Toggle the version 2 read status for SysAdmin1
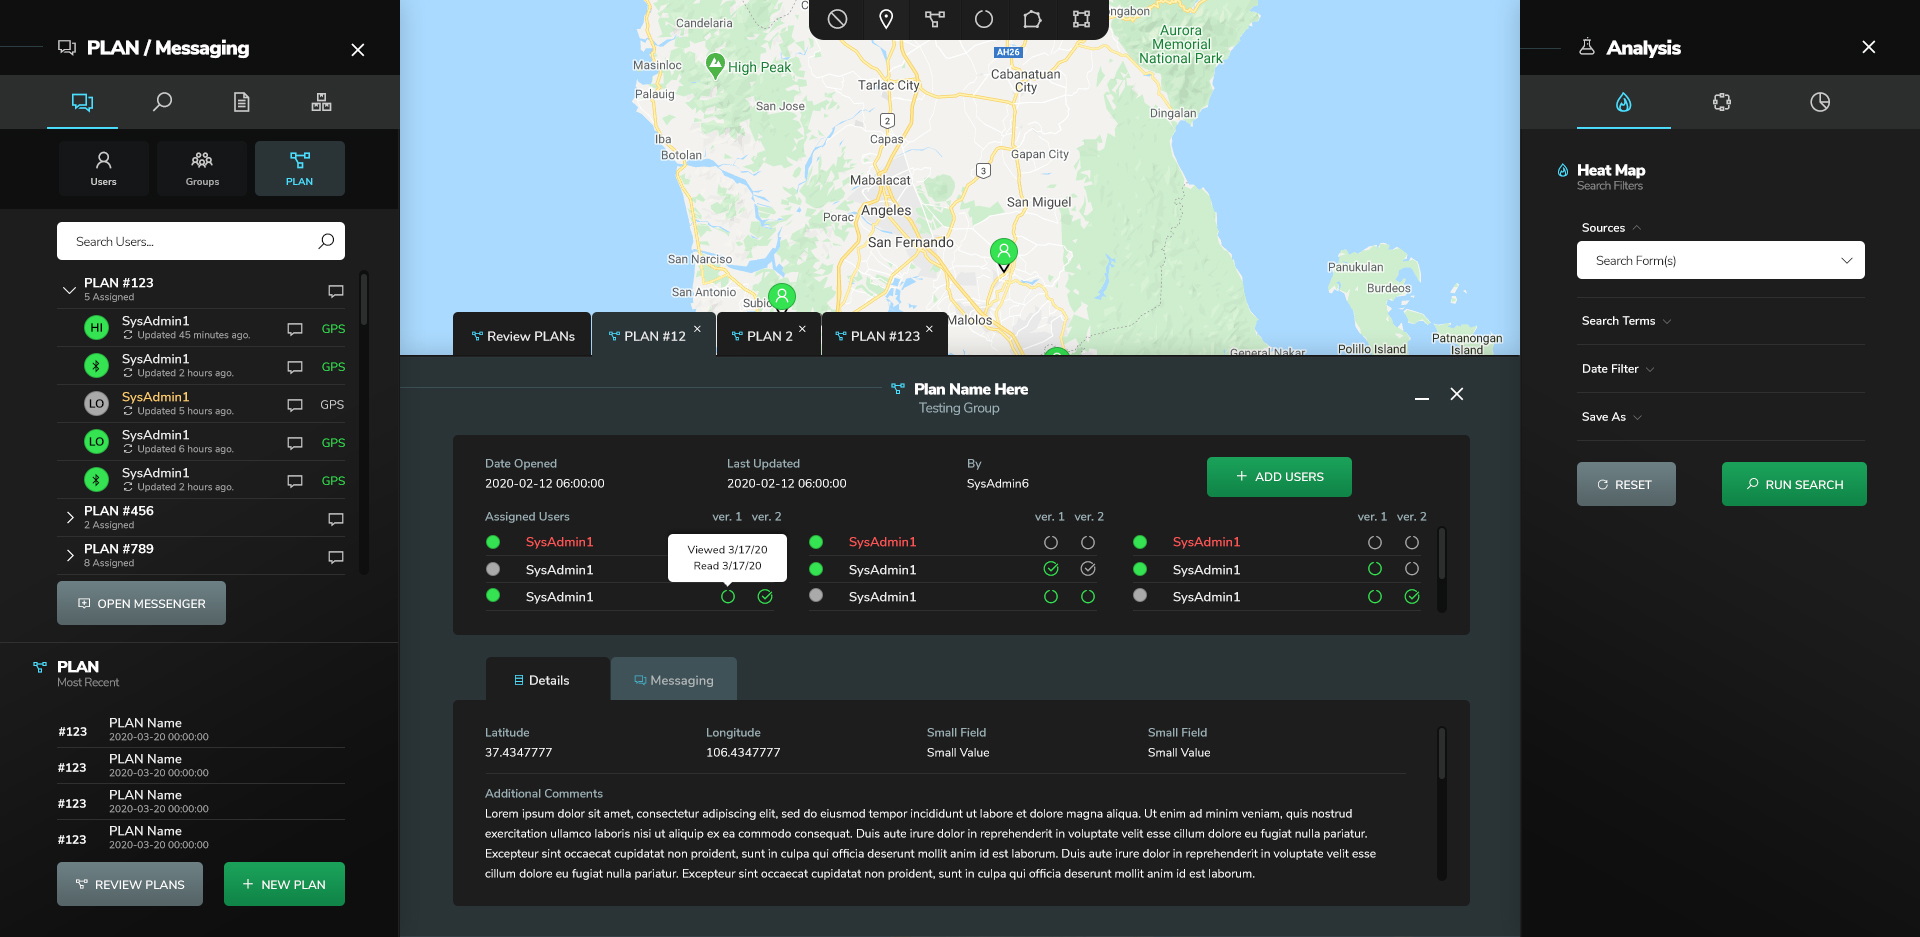The image size is (1920, 937). point(765,596)
